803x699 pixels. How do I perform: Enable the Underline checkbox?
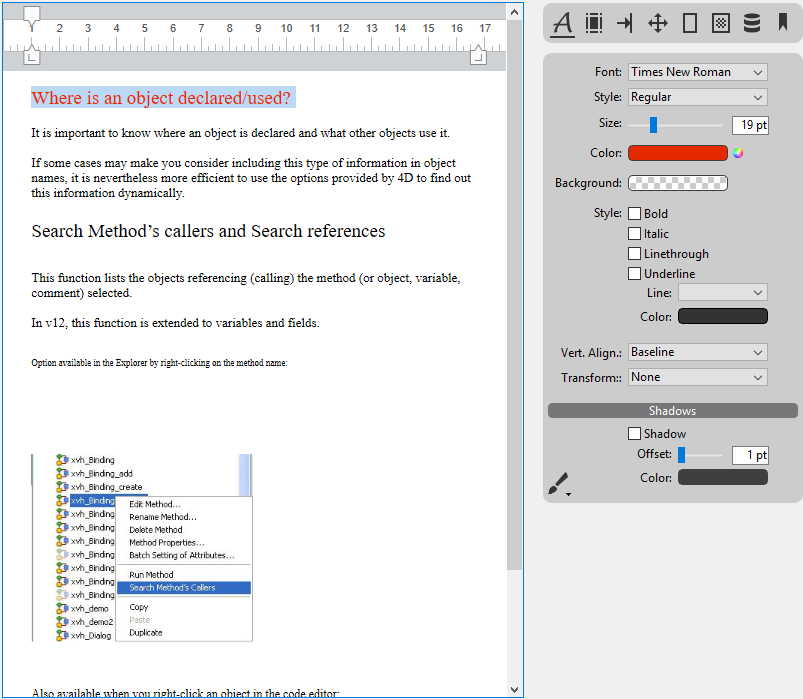pyautogui.click(x=634, y=274)
